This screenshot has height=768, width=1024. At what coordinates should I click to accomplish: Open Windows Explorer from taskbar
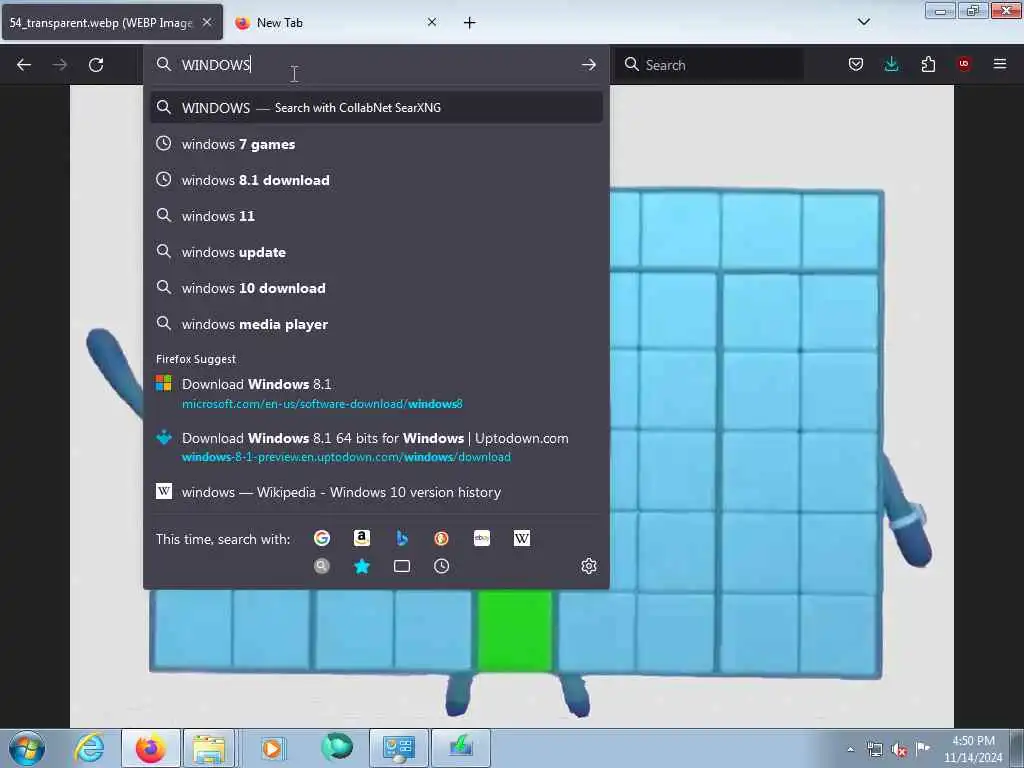[x=208, y=748]
